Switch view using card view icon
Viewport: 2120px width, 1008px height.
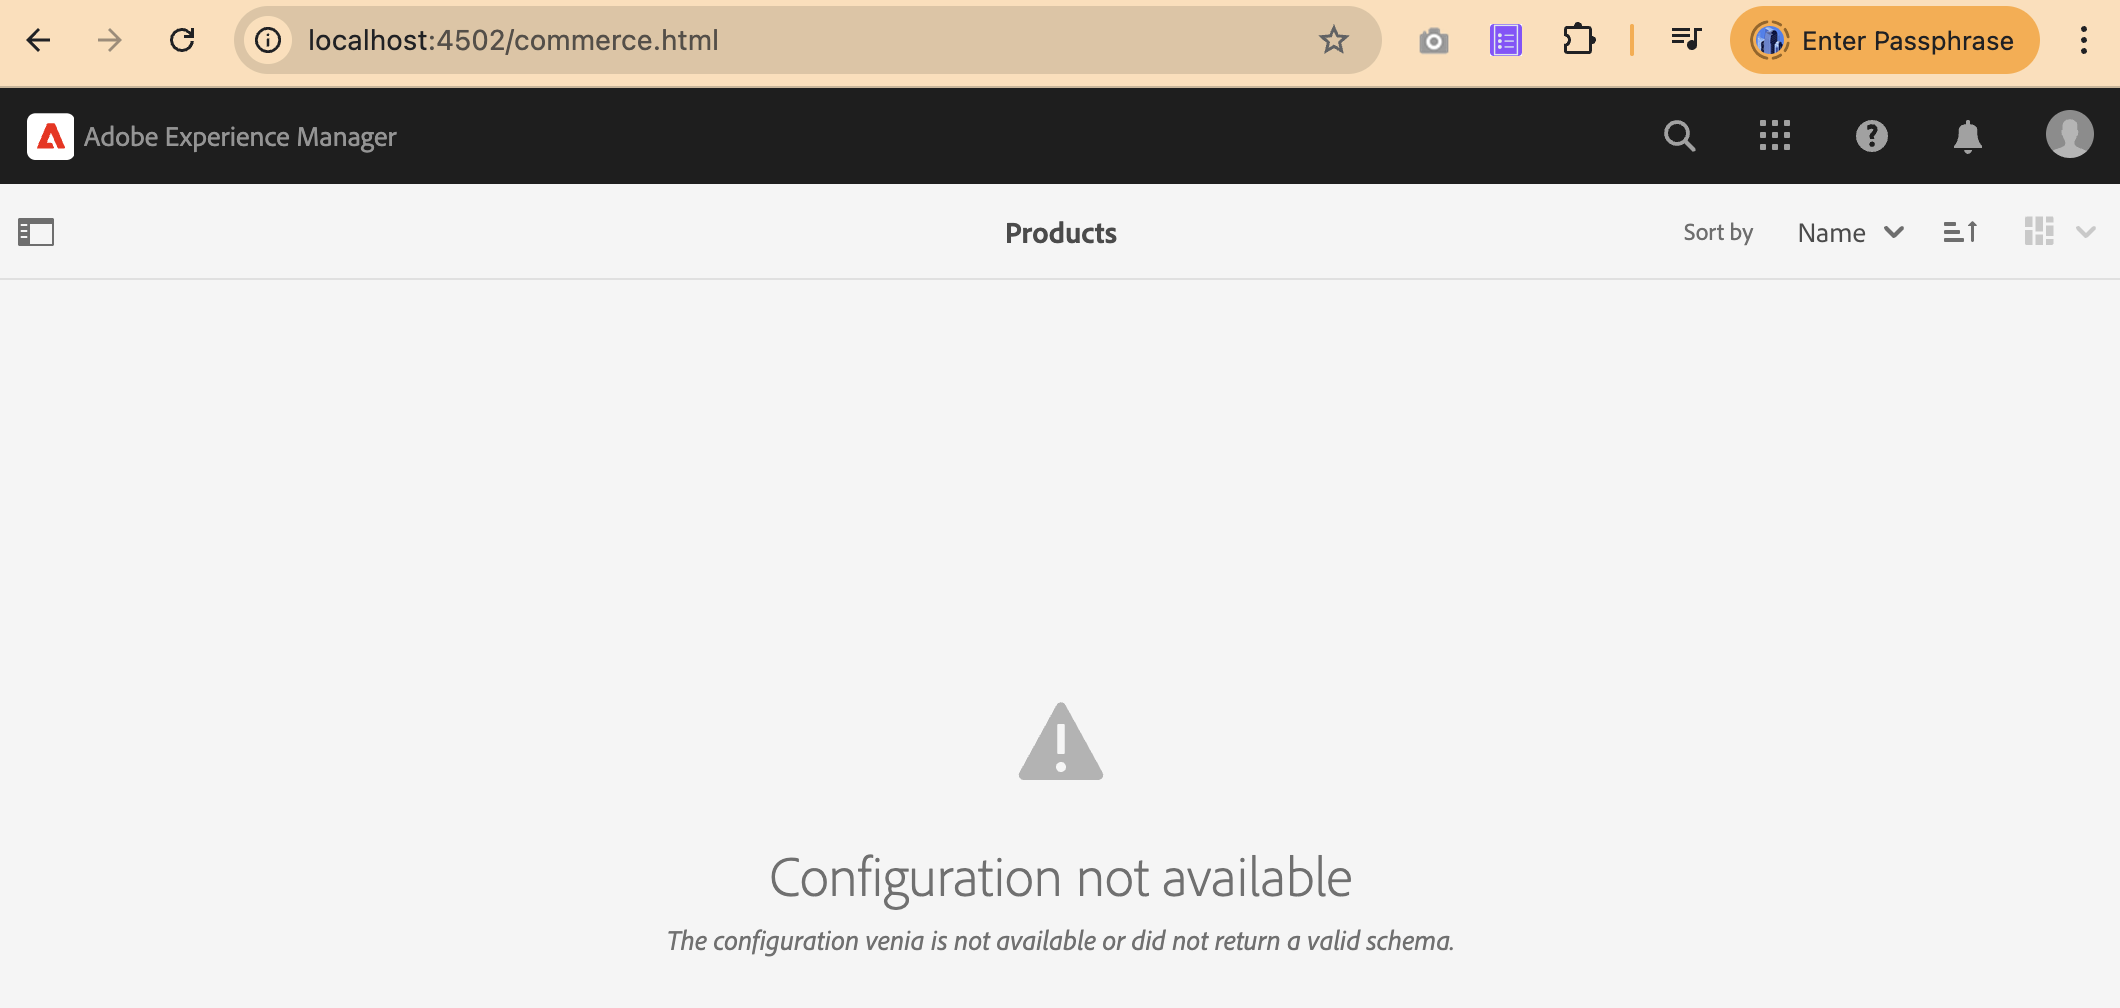click(2039, 232)
